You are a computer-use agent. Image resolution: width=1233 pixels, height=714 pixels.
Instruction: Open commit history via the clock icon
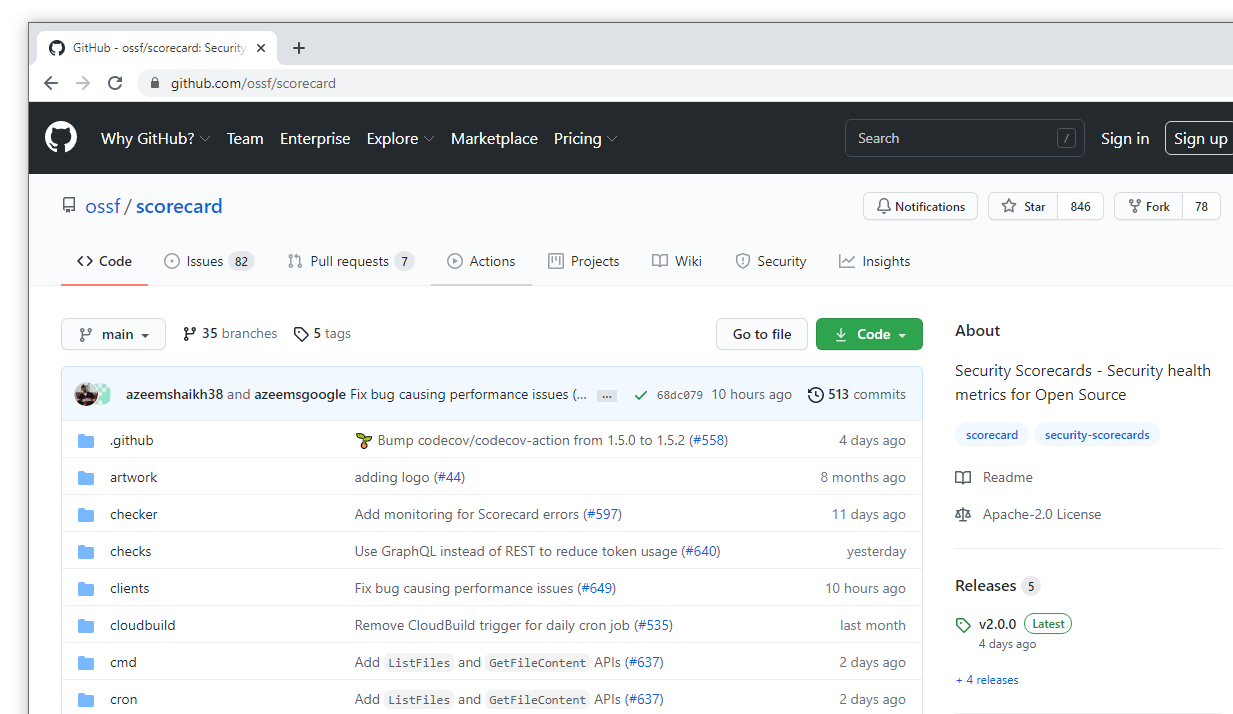coord(813,394)
